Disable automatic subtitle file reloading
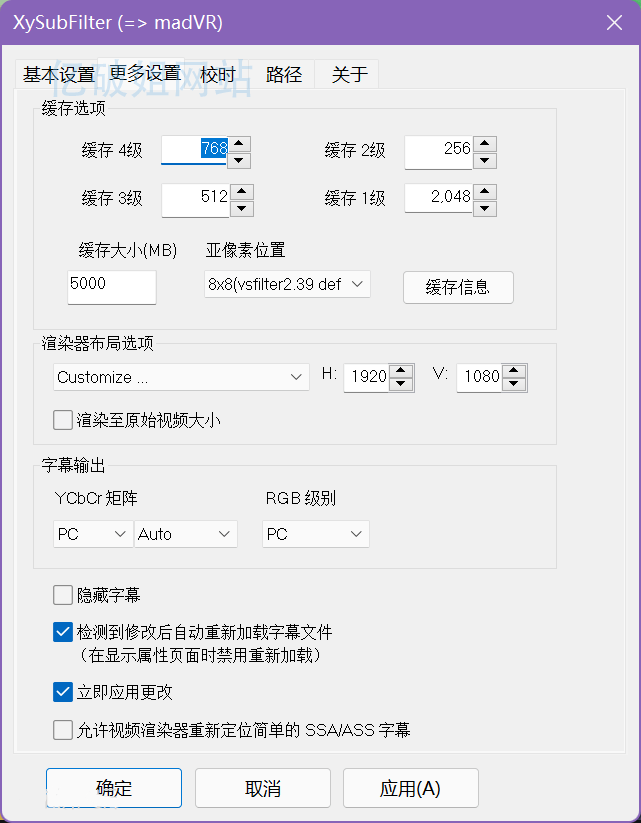The height and width of the screenshot is (823, 641). point(62,632)
